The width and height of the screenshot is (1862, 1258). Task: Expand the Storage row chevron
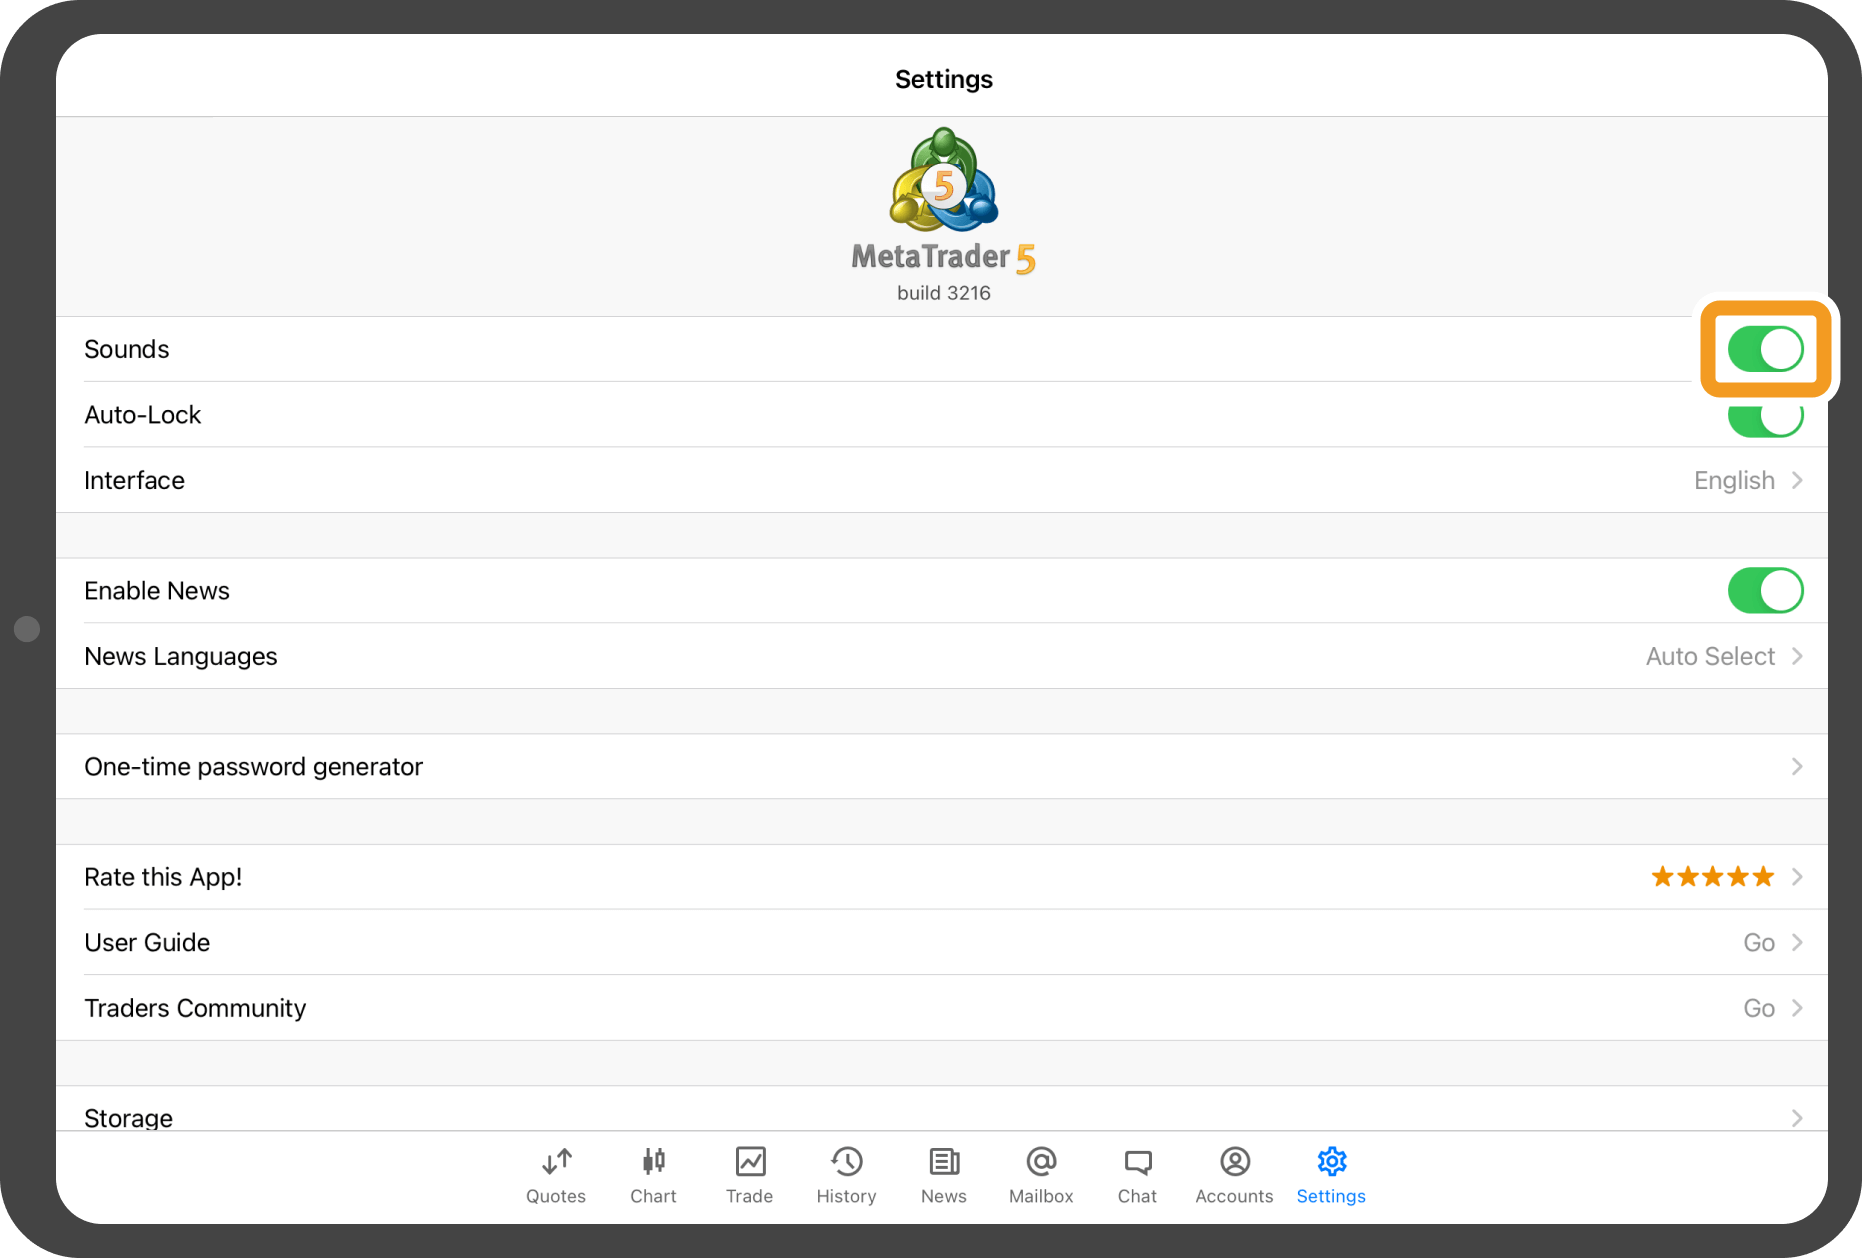tap(1796, 1117)
